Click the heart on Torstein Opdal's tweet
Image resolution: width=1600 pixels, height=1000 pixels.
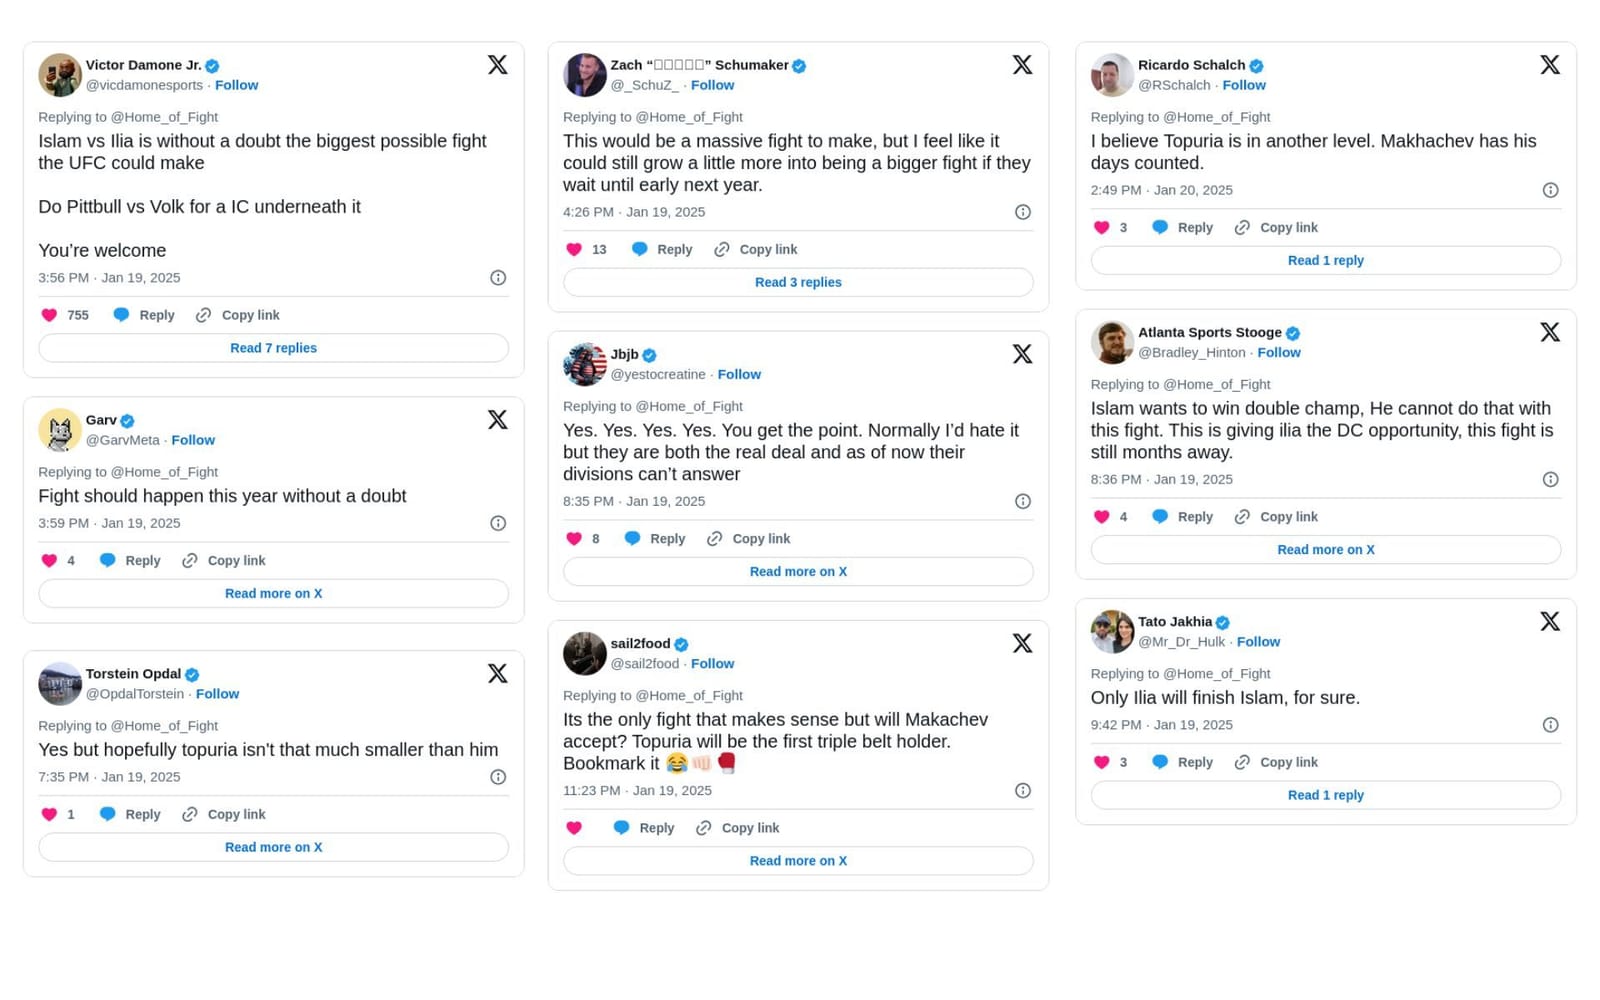coord(49,815)
